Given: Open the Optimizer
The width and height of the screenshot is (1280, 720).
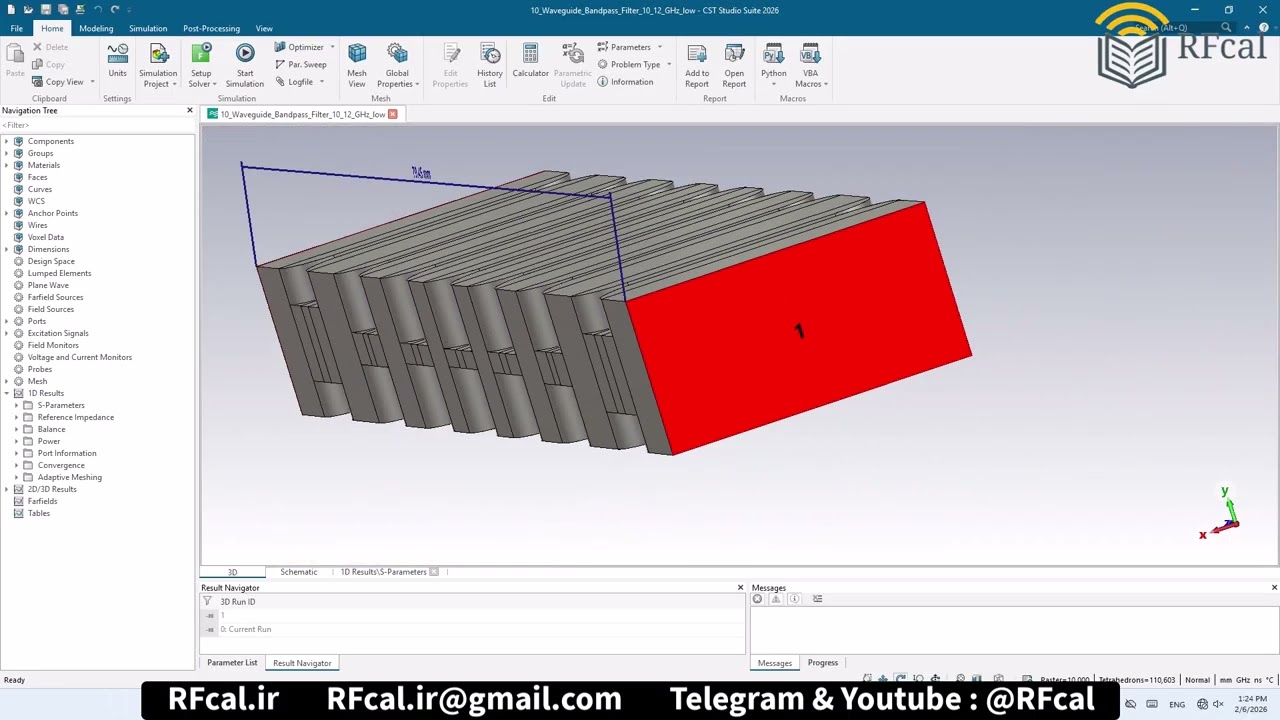Looking at the screenshot, I should [x=299, y=47].
